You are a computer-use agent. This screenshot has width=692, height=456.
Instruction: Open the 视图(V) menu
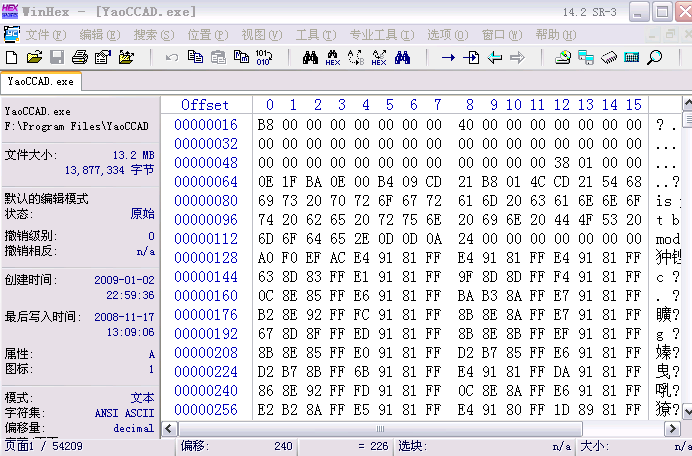[262, 35]
